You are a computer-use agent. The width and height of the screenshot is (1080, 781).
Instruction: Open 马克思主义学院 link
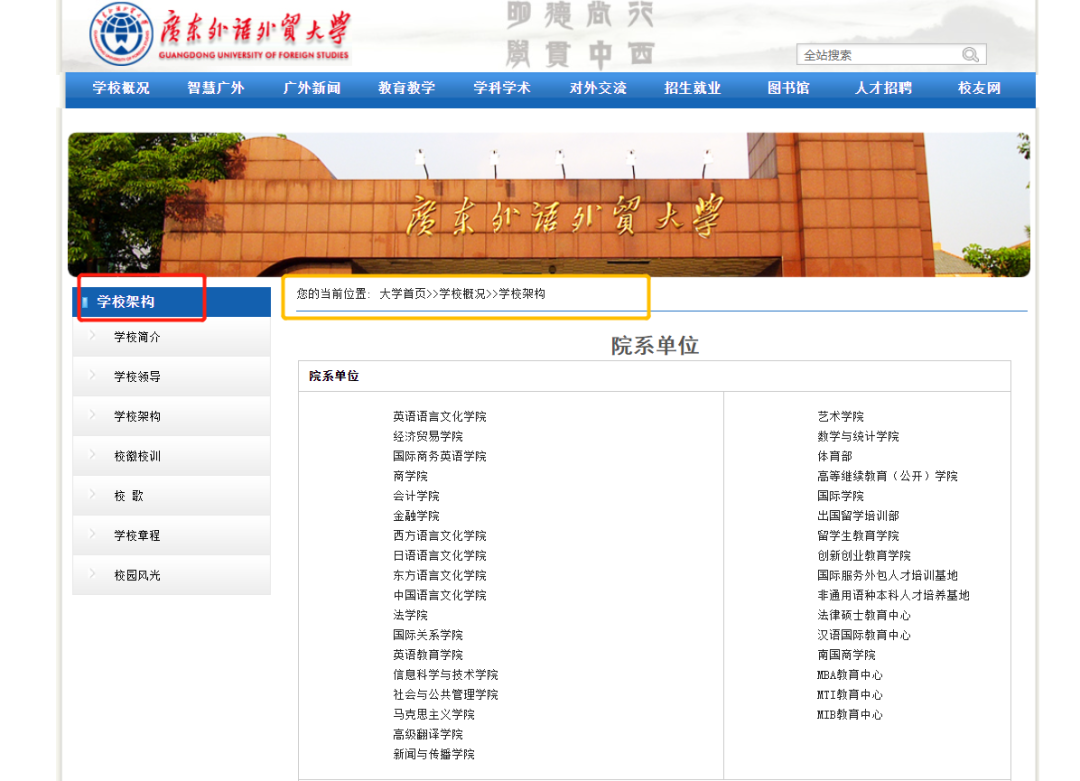(x=434, y=715)
